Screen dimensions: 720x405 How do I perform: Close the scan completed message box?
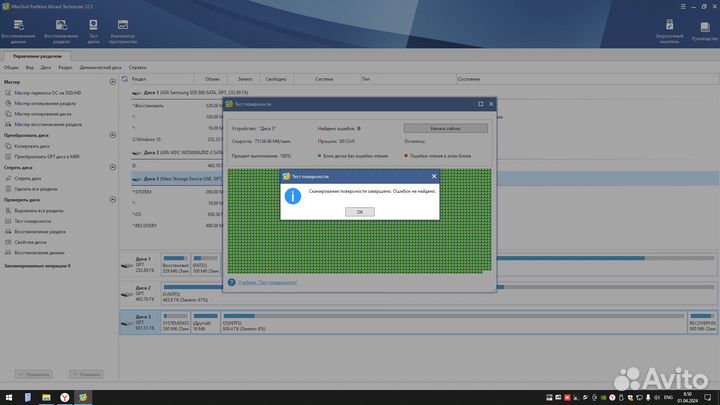359,212
